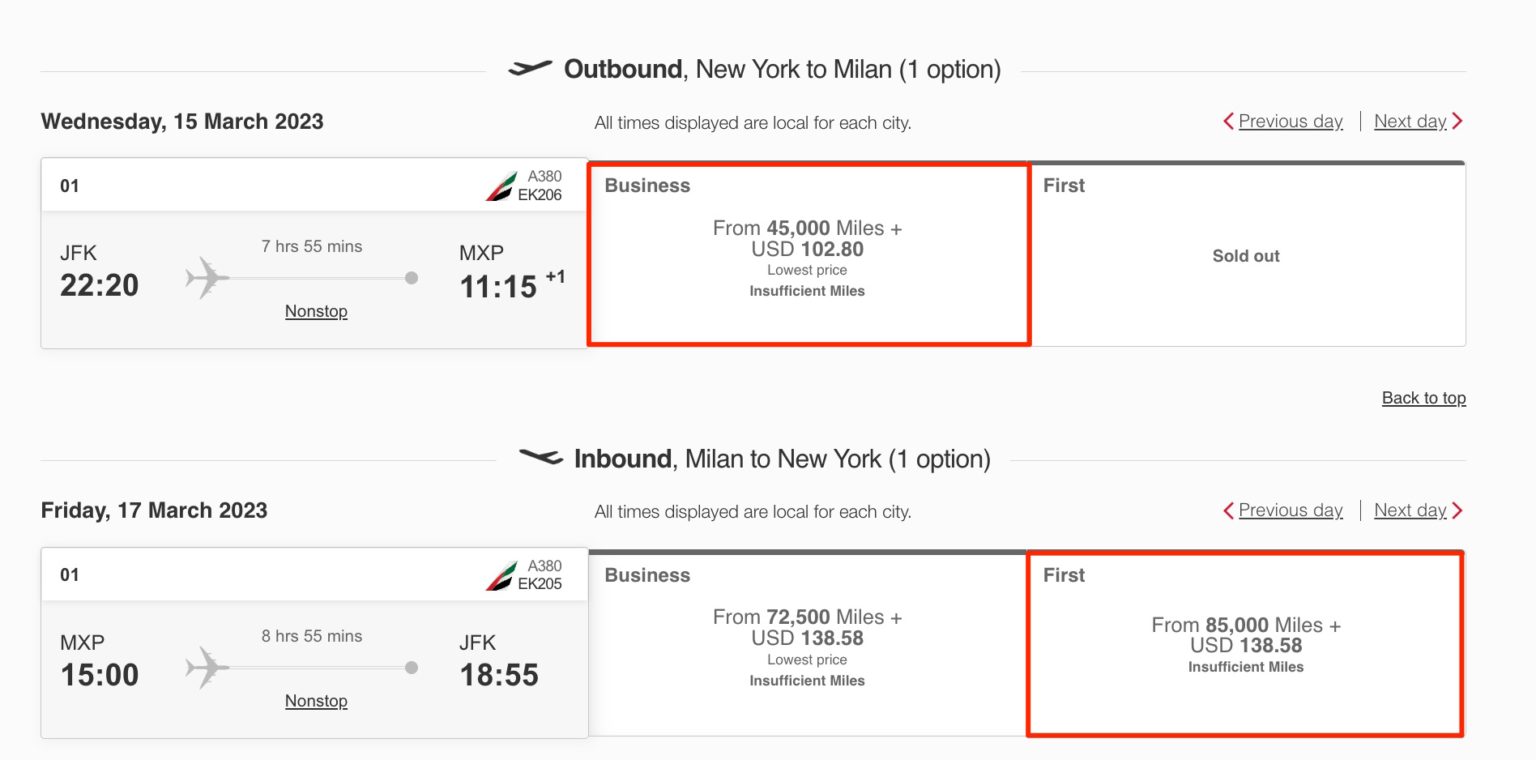1536x760 pixels.
Task: Open Next day for the inbound flight
Action: [1413, 510]
